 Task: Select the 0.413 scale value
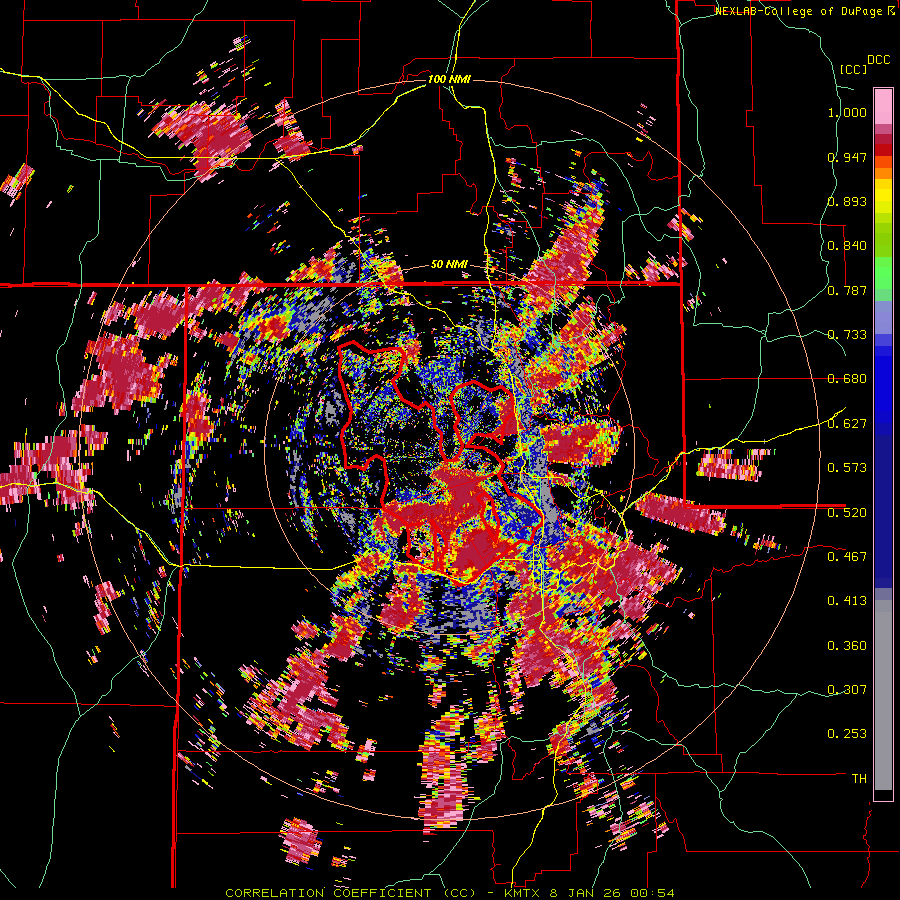[847, 601]
